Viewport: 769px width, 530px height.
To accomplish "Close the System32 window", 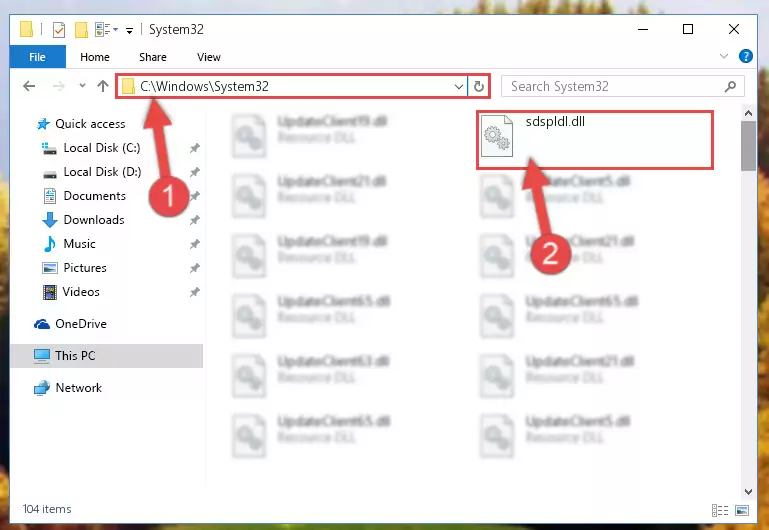I will [734, 29].
